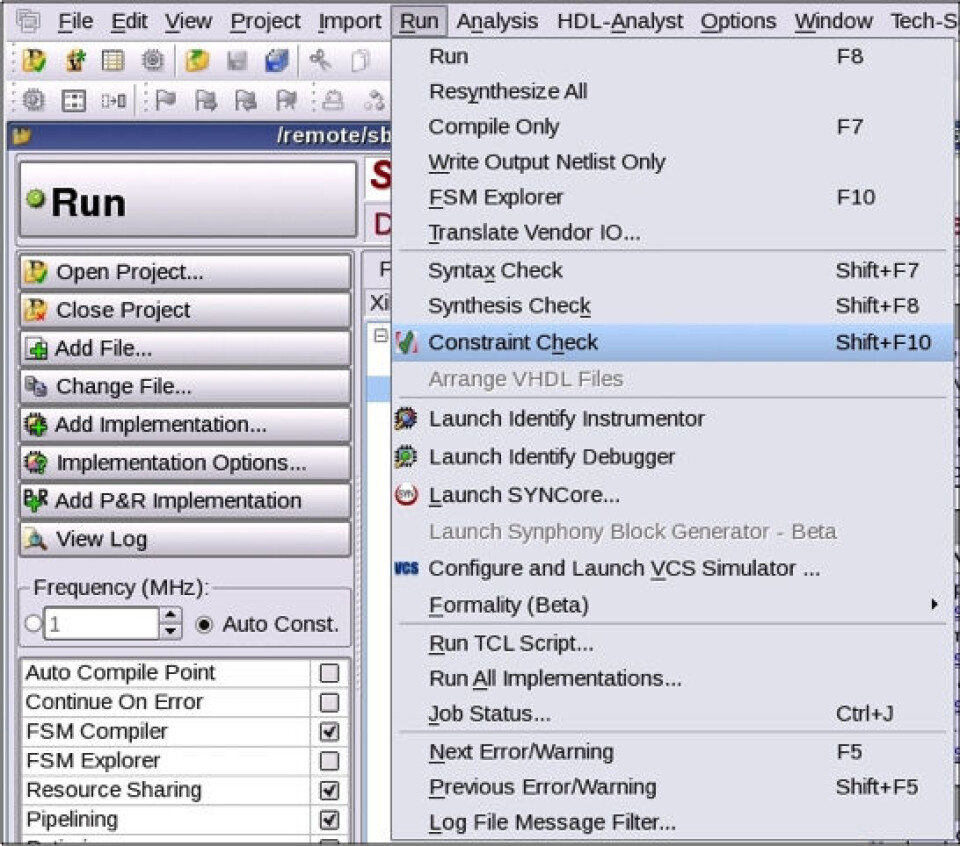Click the Frequency MHz input field
This screenshot has height=846, width=960.
[102, 624]
